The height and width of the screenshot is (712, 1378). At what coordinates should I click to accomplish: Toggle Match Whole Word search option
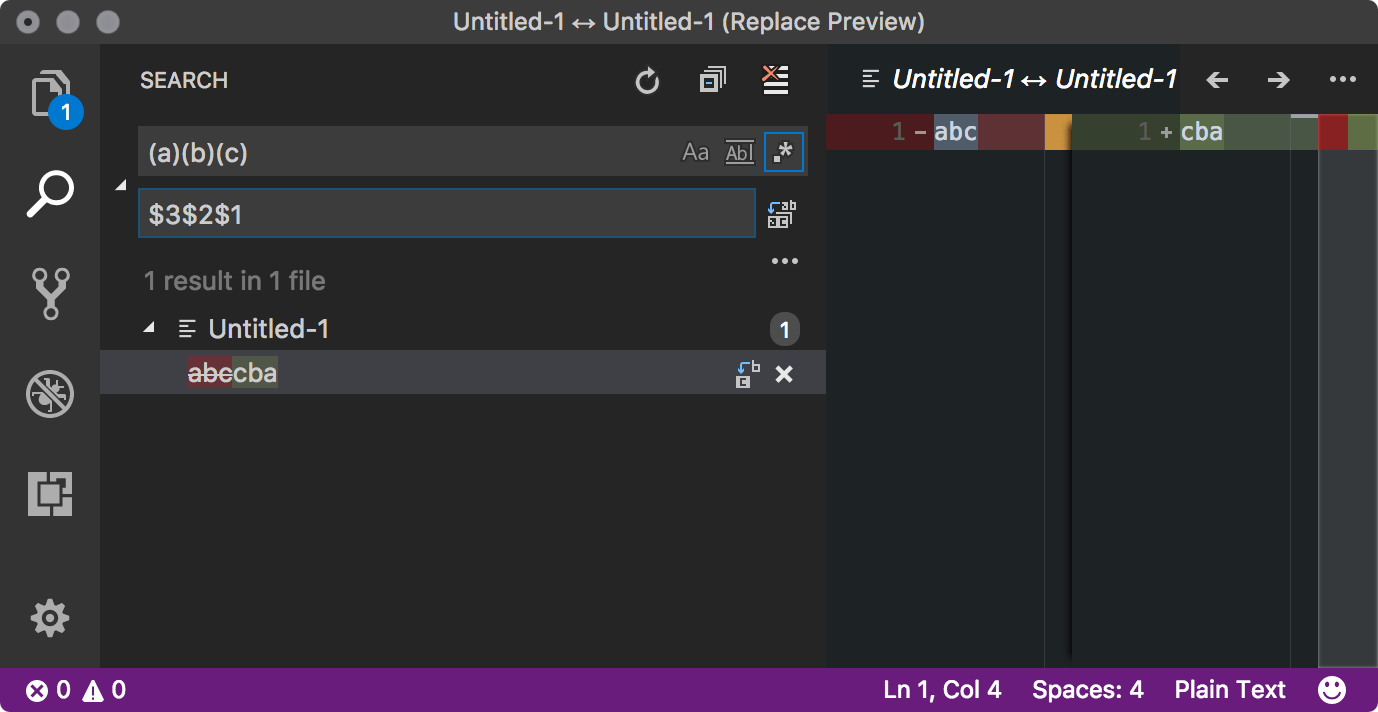coord(739,152)
